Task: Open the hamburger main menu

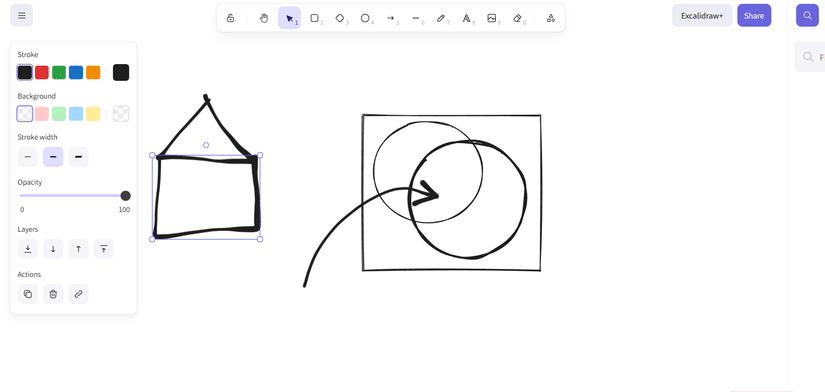Action: 22,15
